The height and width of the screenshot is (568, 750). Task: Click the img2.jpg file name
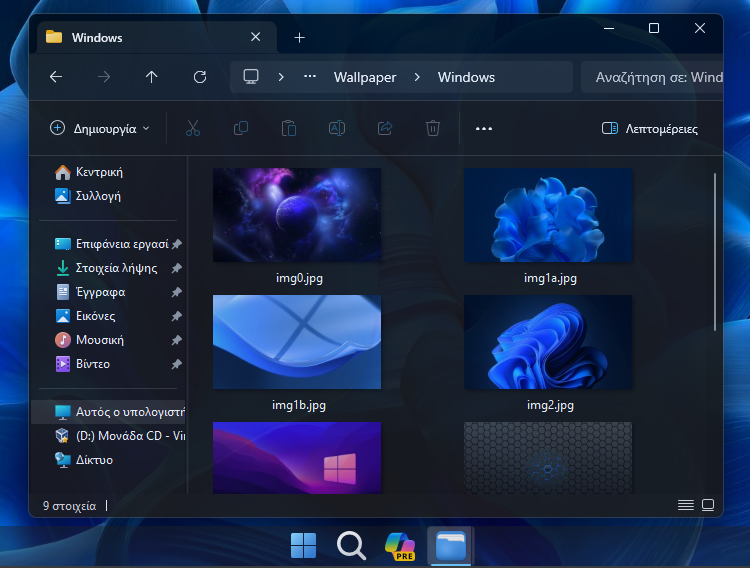point(551,405)
